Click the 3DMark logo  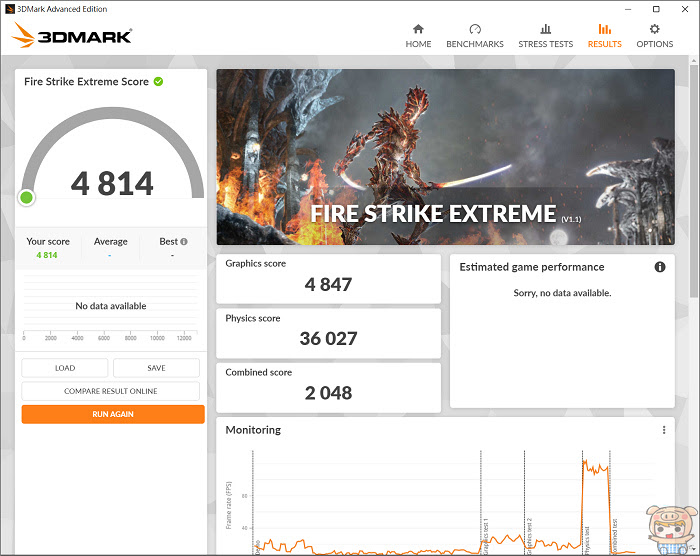tap(72, 35)
